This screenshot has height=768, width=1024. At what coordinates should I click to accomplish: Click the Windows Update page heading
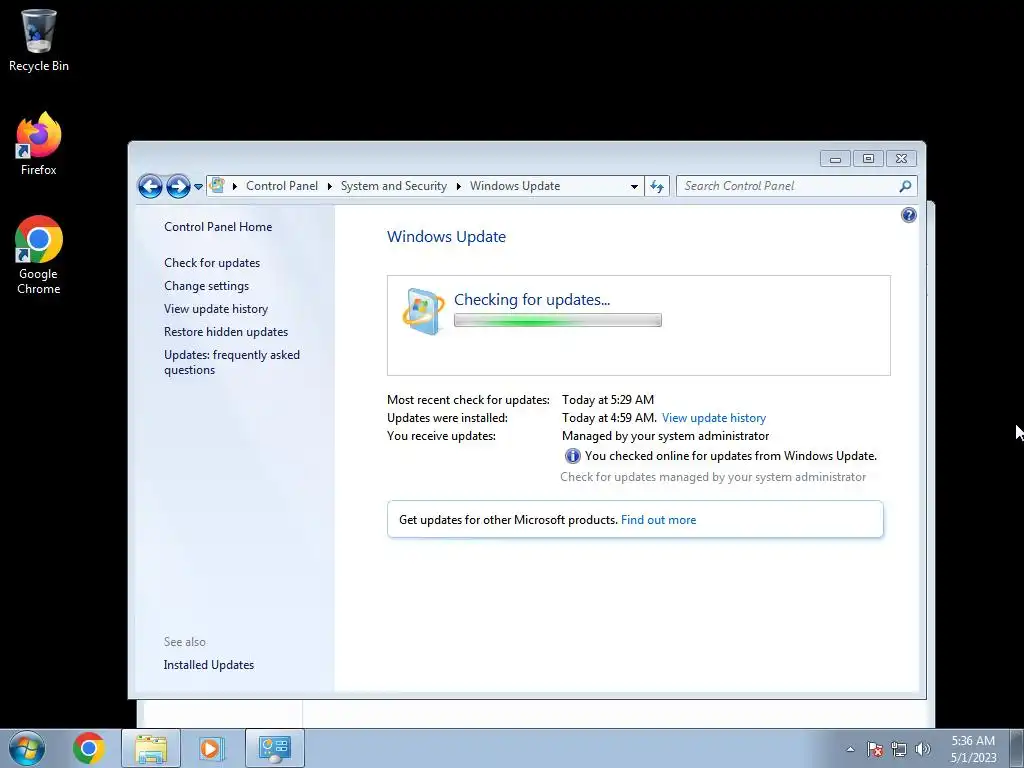[446, 236]
